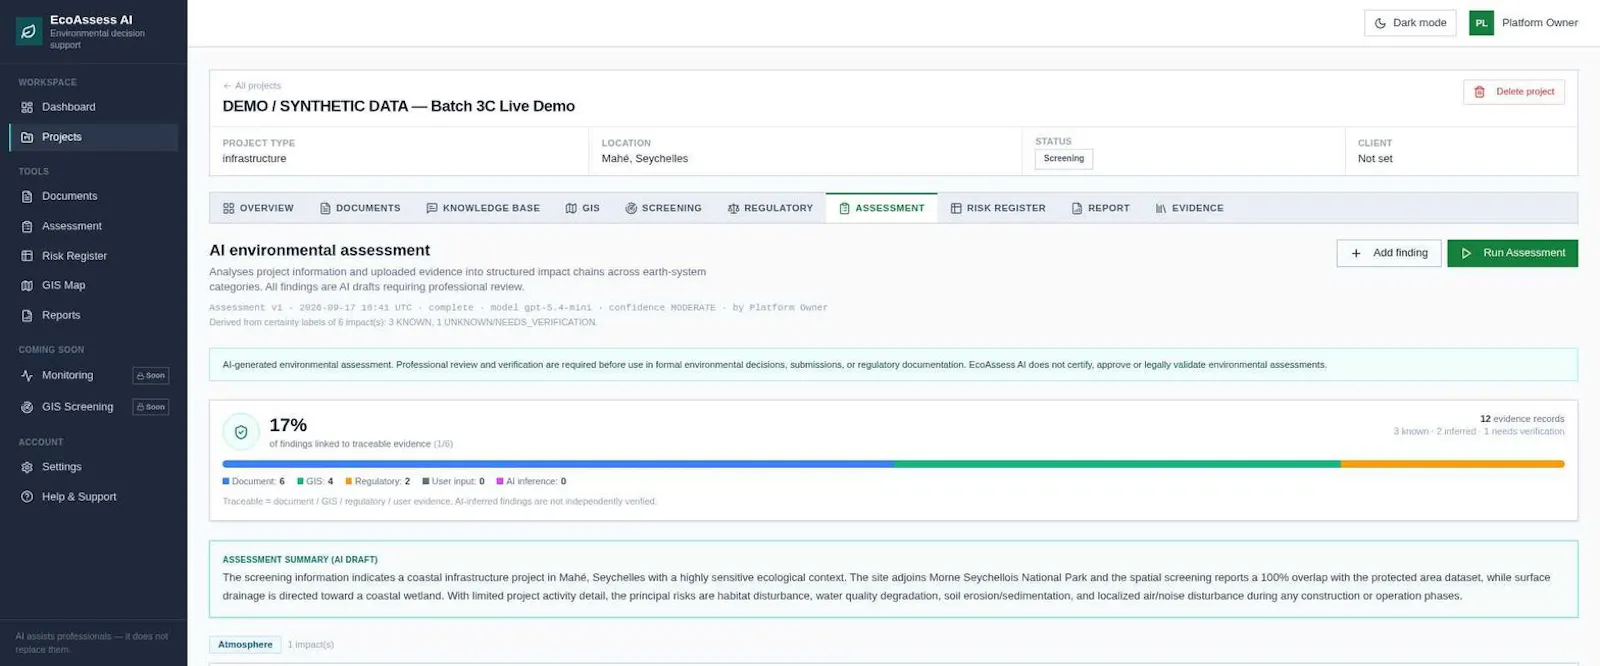Open Reports in the sidebar
This screenshot has height=666, width=1600.
click(x=93, y=315)
